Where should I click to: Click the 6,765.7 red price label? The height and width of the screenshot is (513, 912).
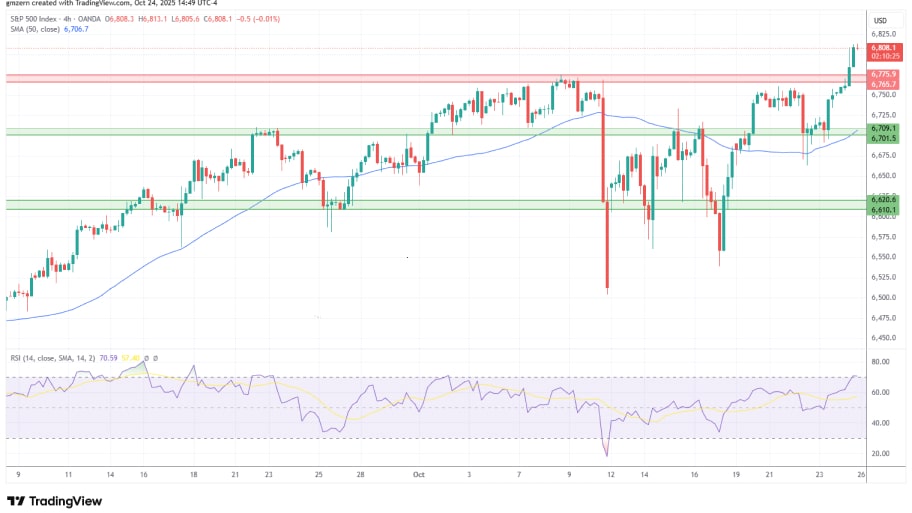tap(882, 83)
